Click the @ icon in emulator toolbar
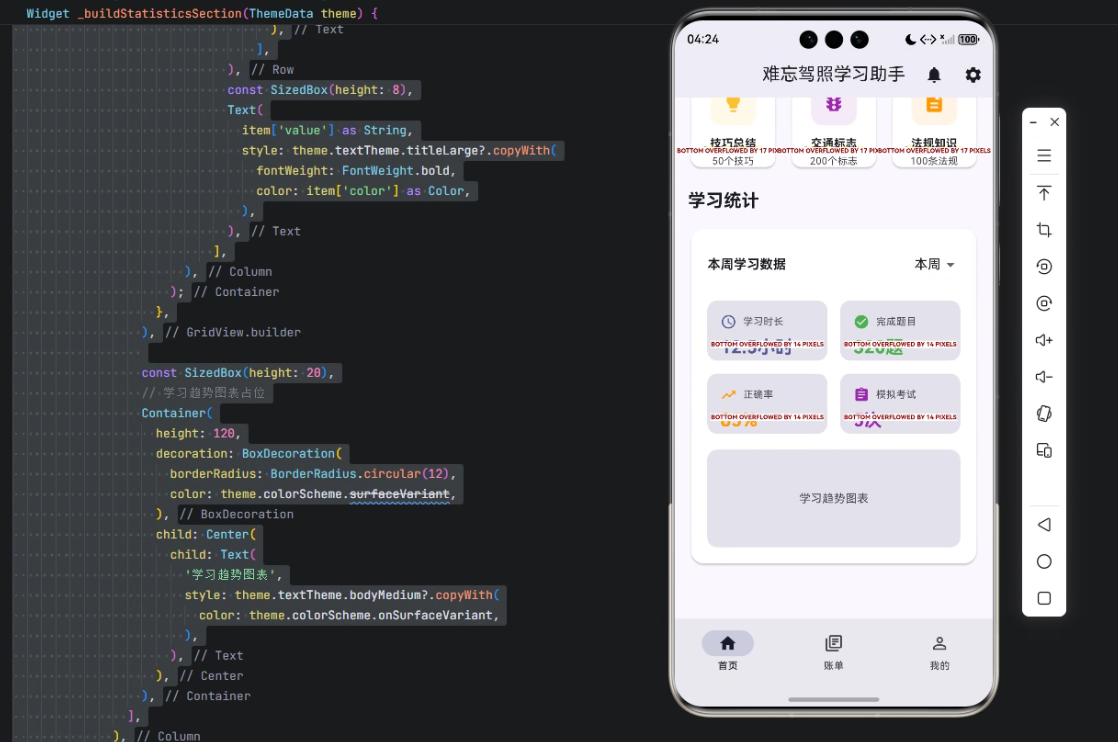The height and width of the screenshot is (742, 1118). (1044, 303)
